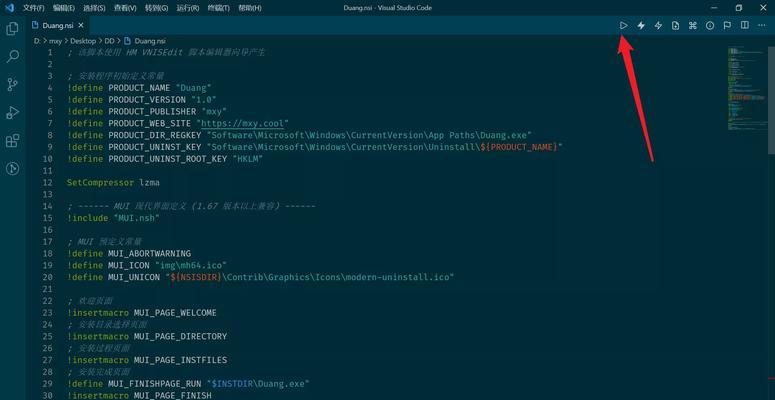The width and height of the screenshot is (775, 400).
Task: Open the 查看(V) menu
Action: [x=125, y=8]
